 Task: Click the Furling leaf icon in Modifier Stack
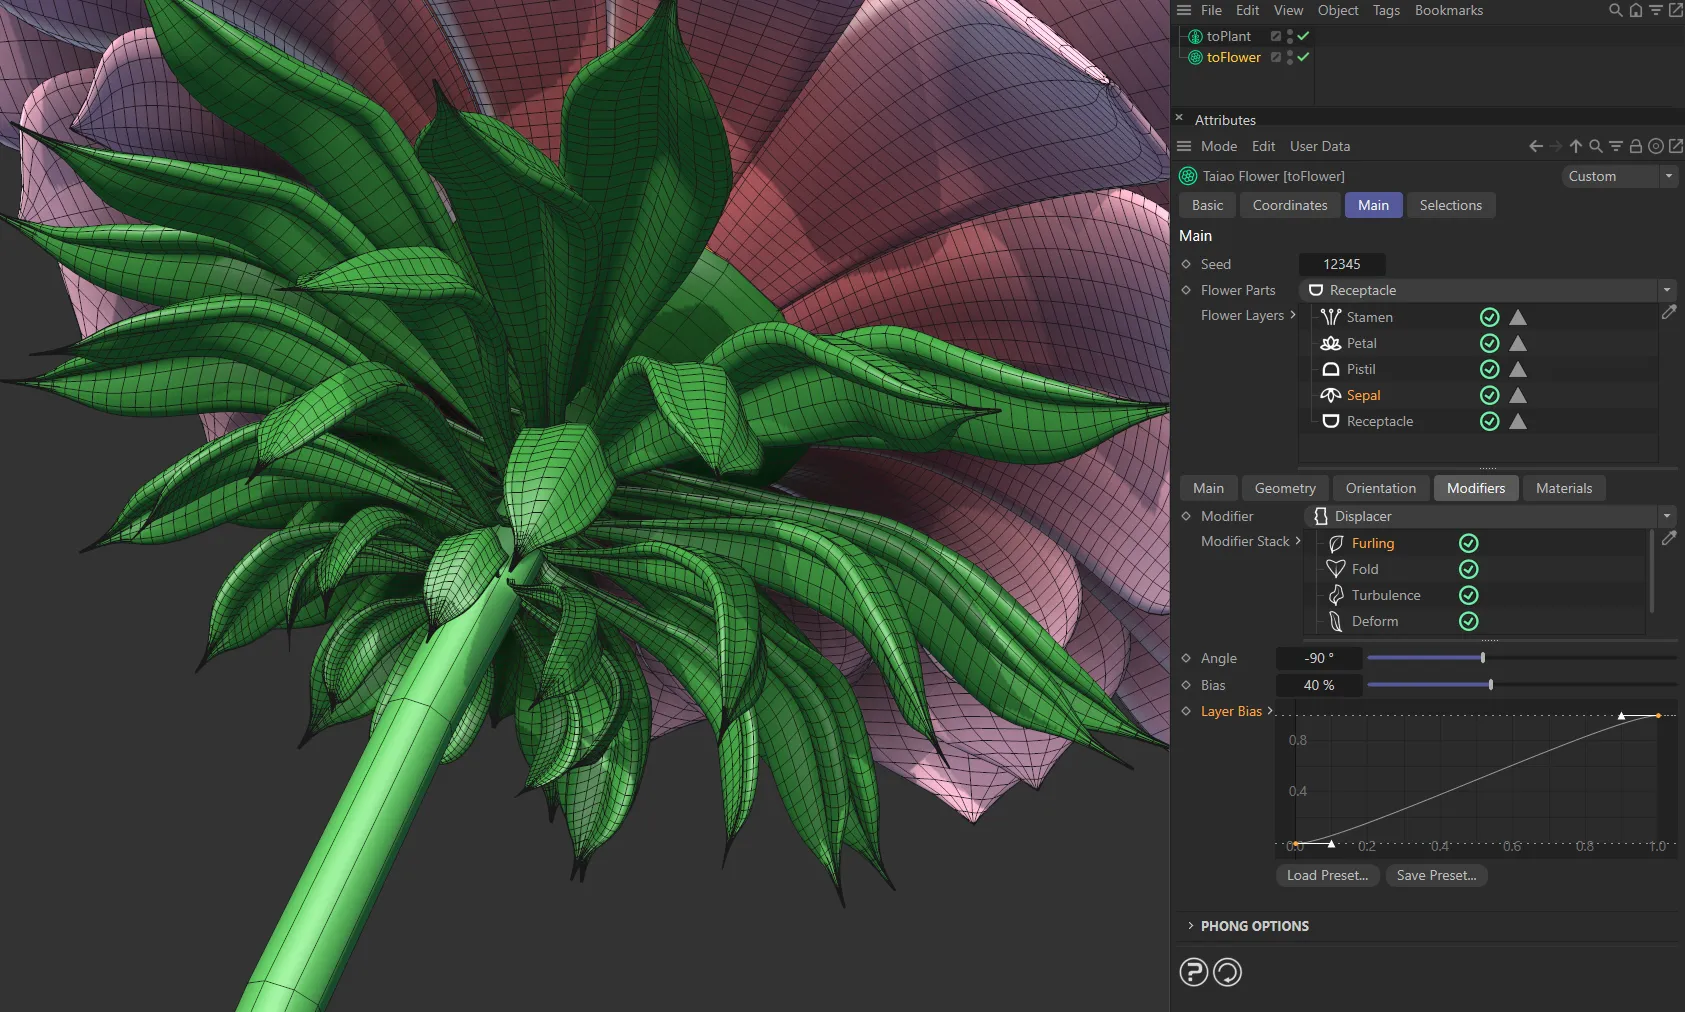(1337, 543)
